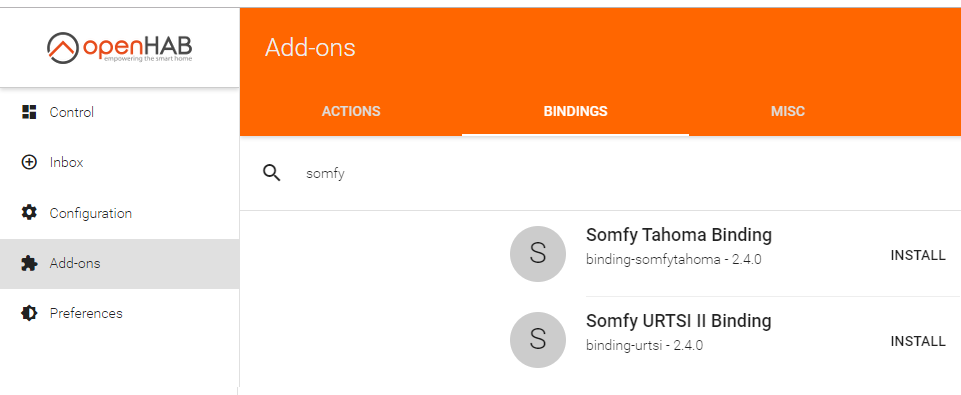The height and width of the screenshot is (395, 961).
Task: Open the Preferences menu entry
Action: click(x=120, y=313)
